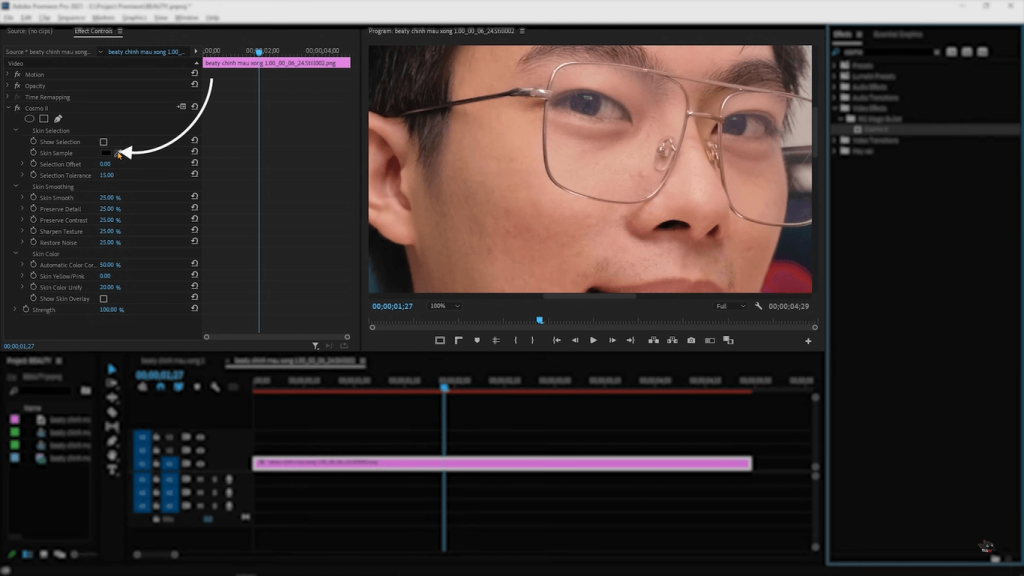Open Program monitor settings wrench icon
The height and width of the screenshot is (576, 1024).
coord(756,307)
